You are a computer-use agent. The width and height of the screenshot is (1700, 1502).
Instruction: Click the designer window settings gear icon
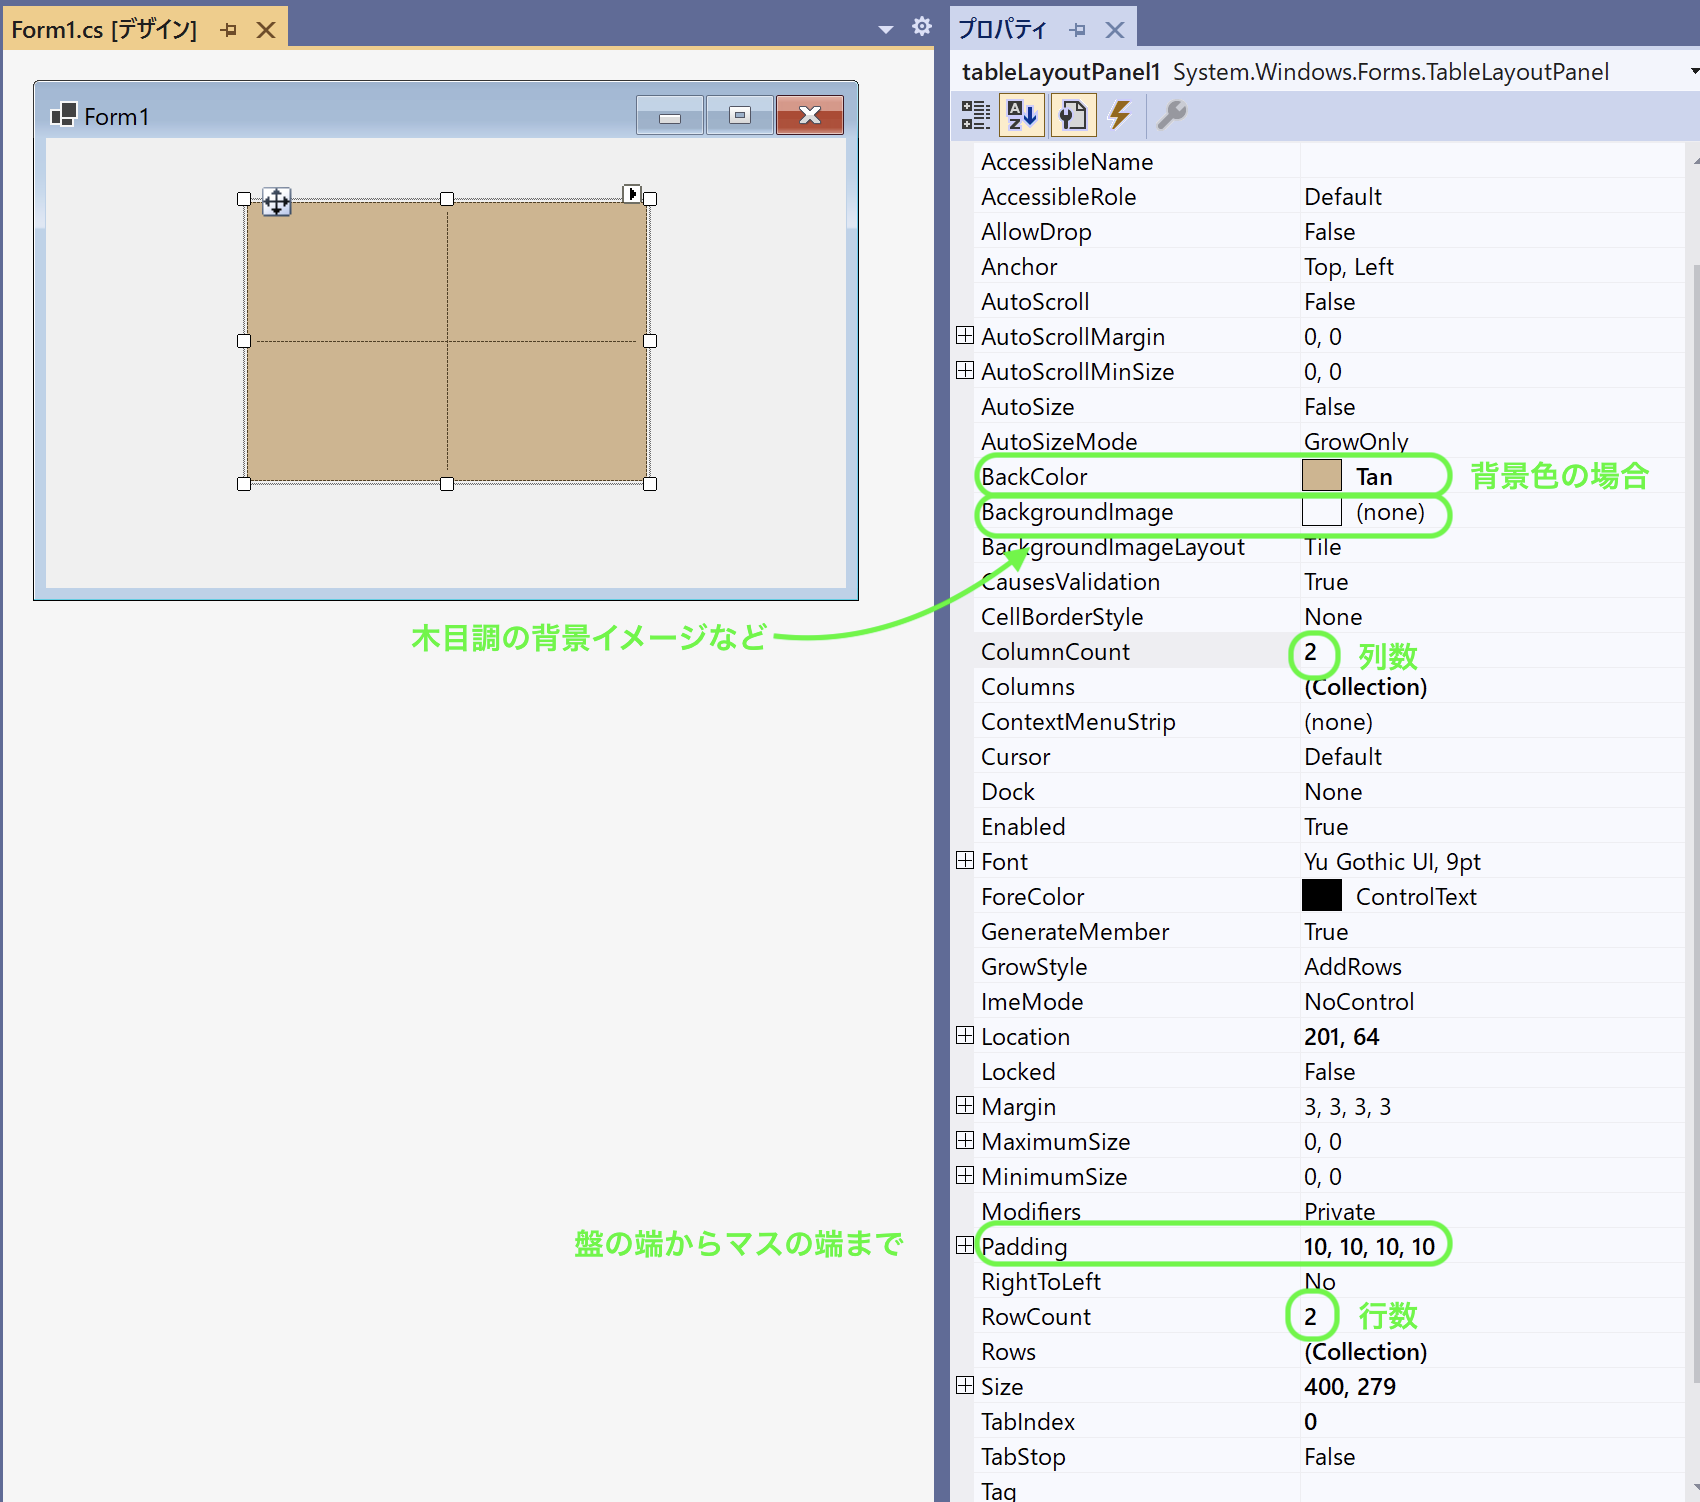tap(921, 27)
